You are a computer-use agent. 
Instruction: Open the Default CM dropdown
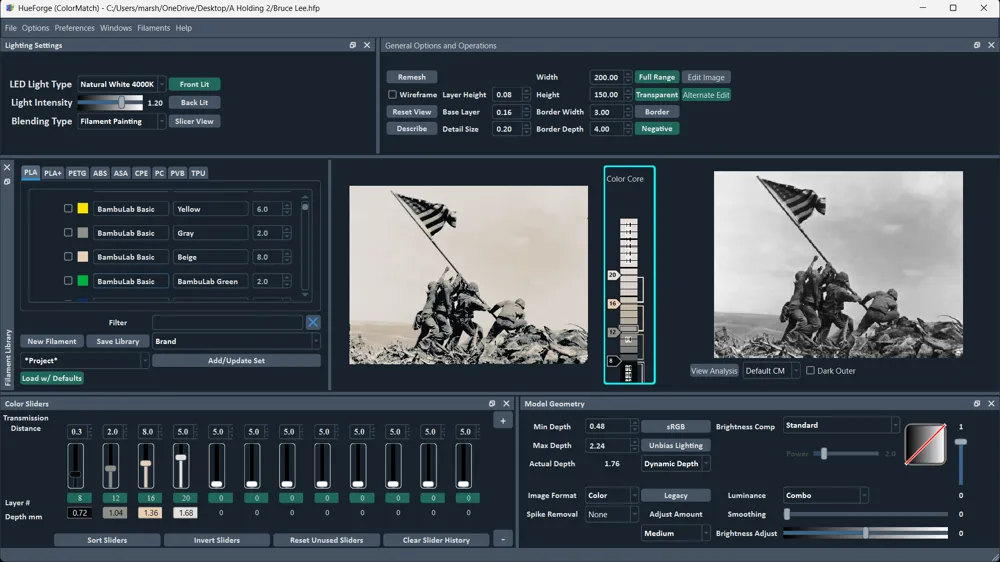pos(771,371)
